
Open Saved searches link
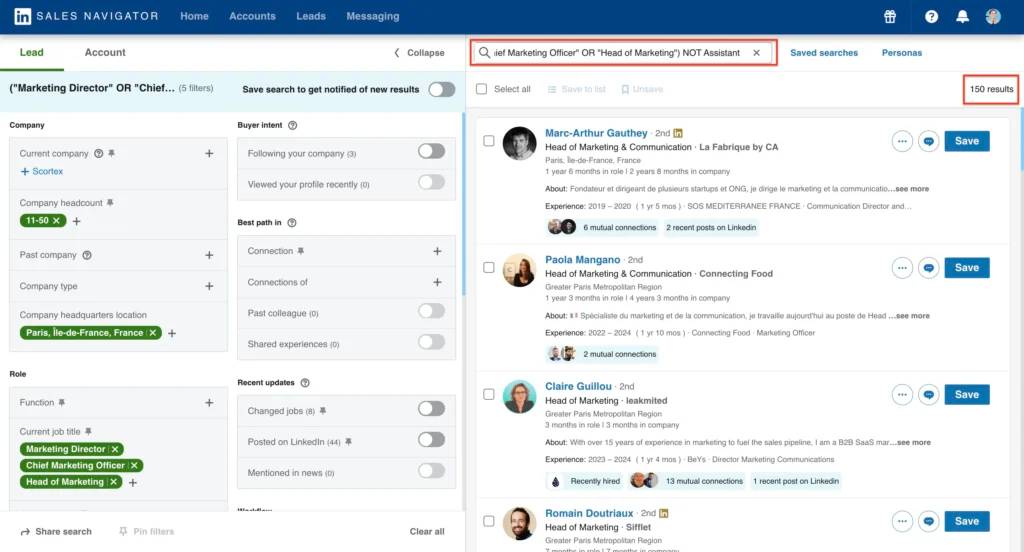tap(823, 52)
